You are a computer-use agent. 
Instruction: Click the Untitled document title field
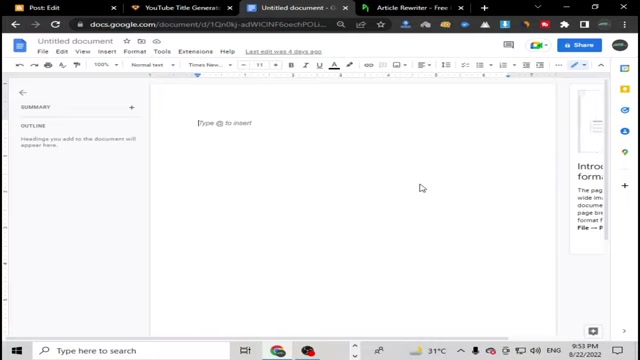click(x=75, y=41)
